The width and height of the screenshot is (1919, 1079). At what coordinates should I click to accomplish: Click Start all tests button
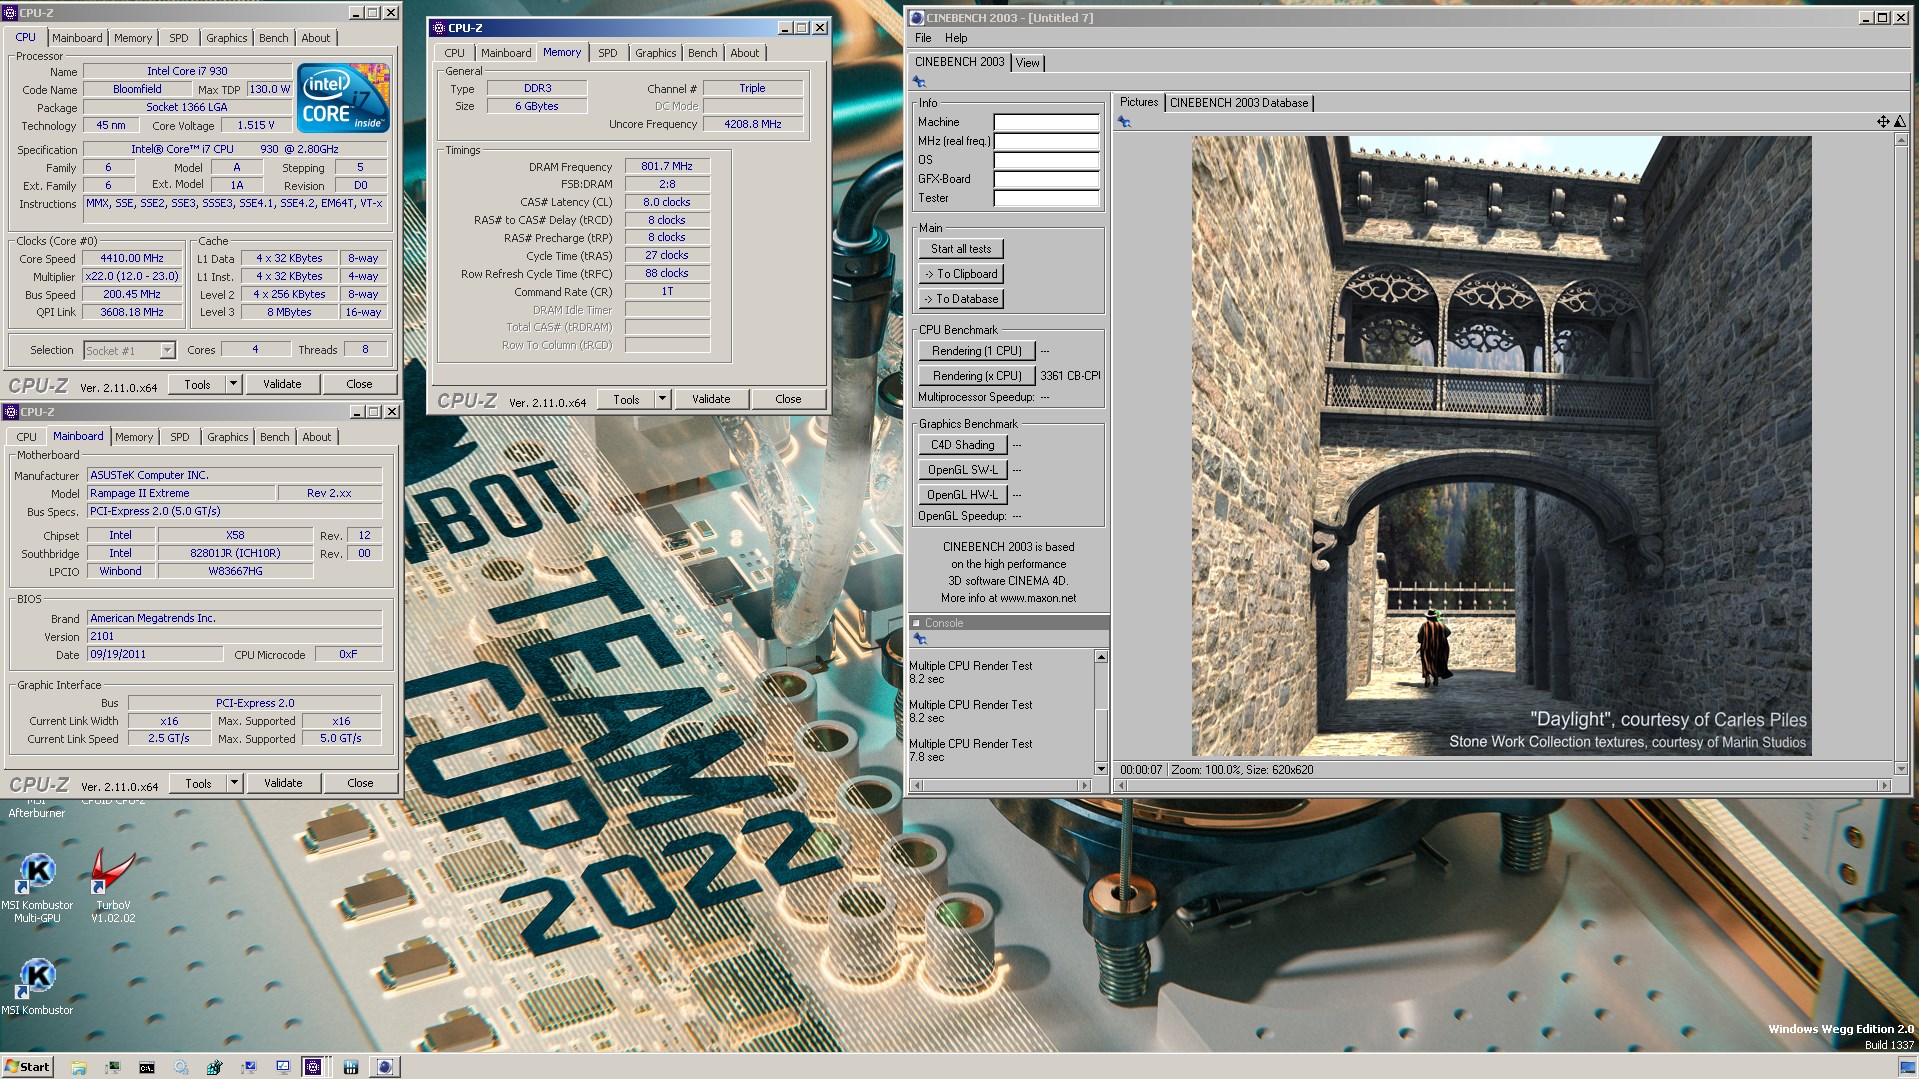[961, 249]
